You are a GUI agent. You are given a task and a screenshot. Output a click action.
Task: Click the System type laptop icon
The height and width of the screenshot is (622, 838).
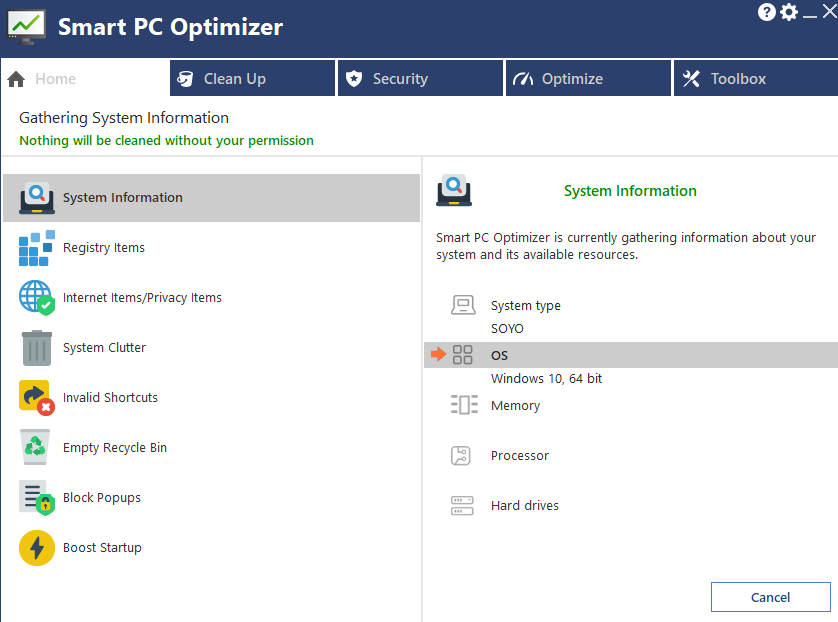(463, 305)
